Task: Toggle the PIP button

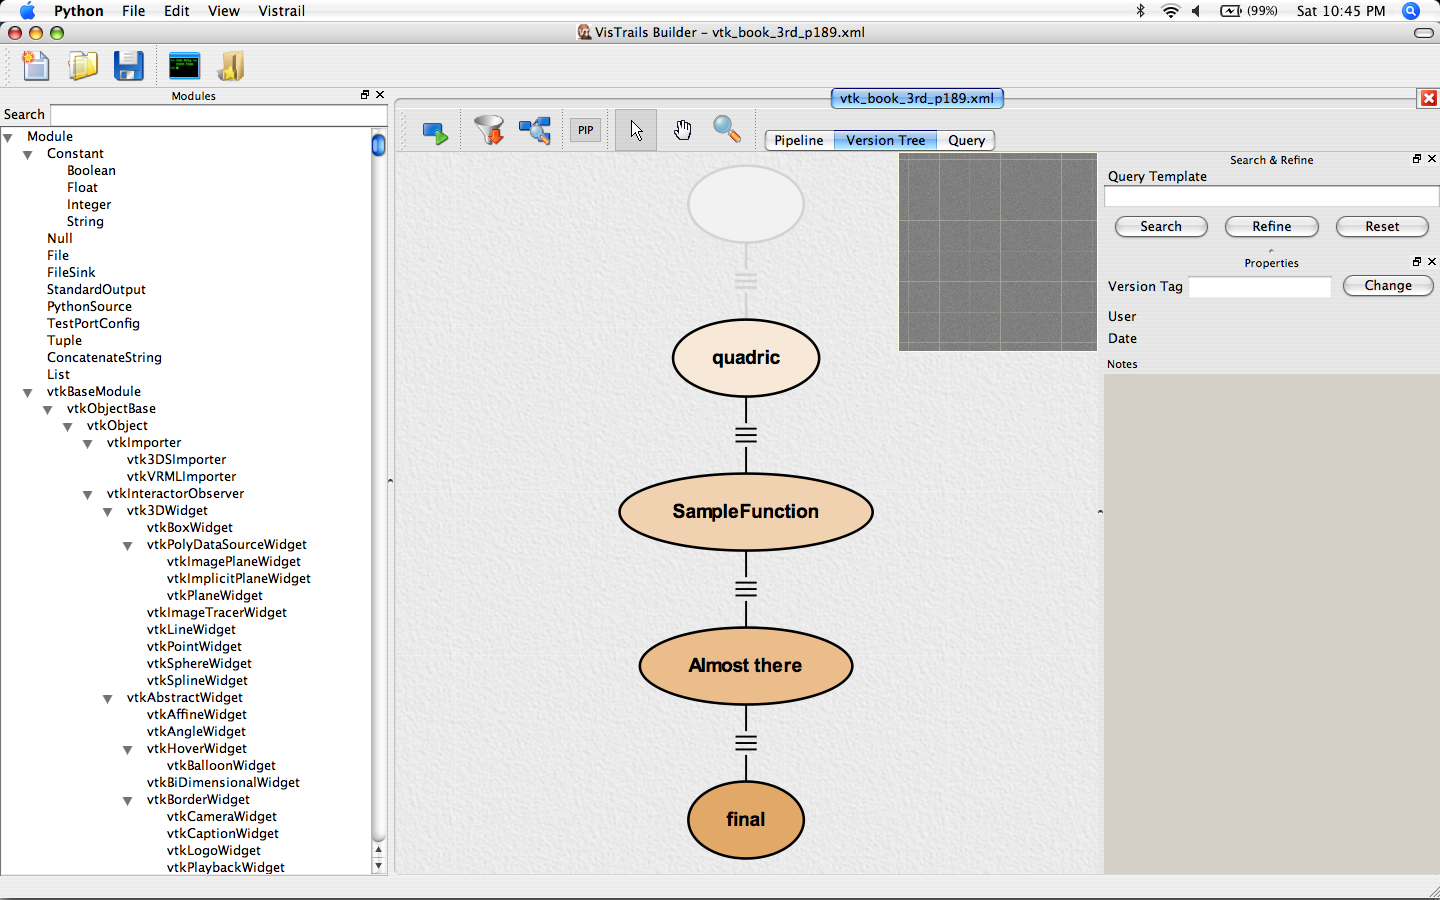Action: (x=586, y=130)
